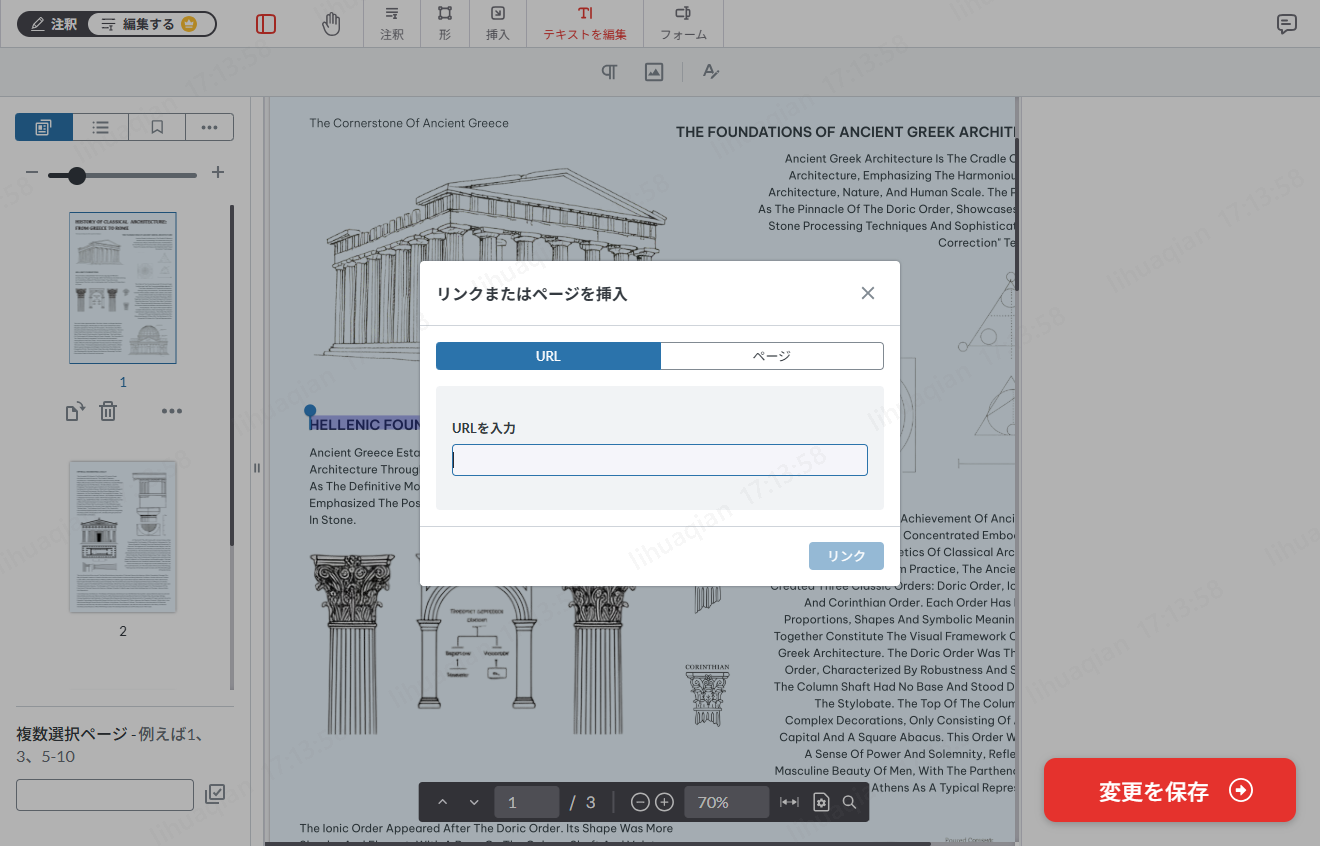
Task: Go to next page arrow
Action: coord(474,802)
